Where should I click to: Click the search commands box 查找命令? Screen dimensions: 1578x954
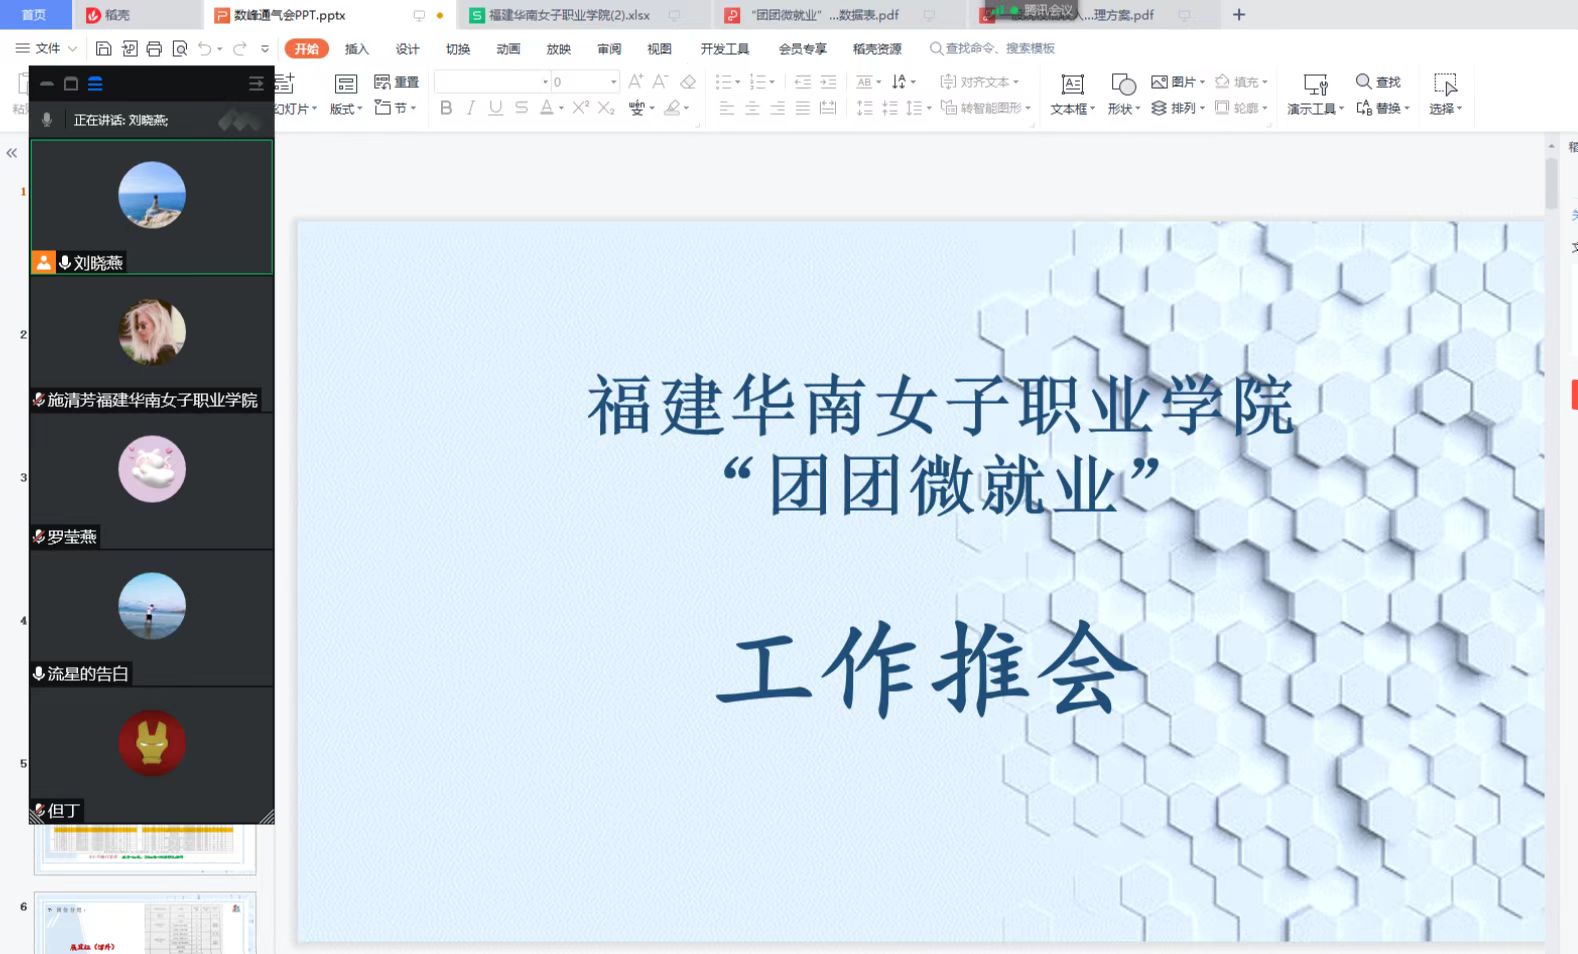point(992,48)
